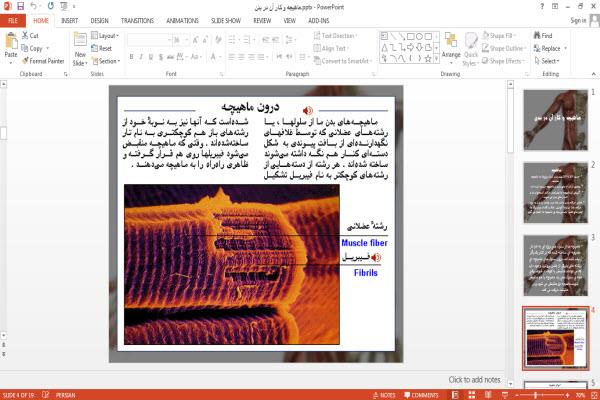Open Replace dropdown arrow
The width and height of the screenshot is (600, 400).
click(x=566, y=48)
